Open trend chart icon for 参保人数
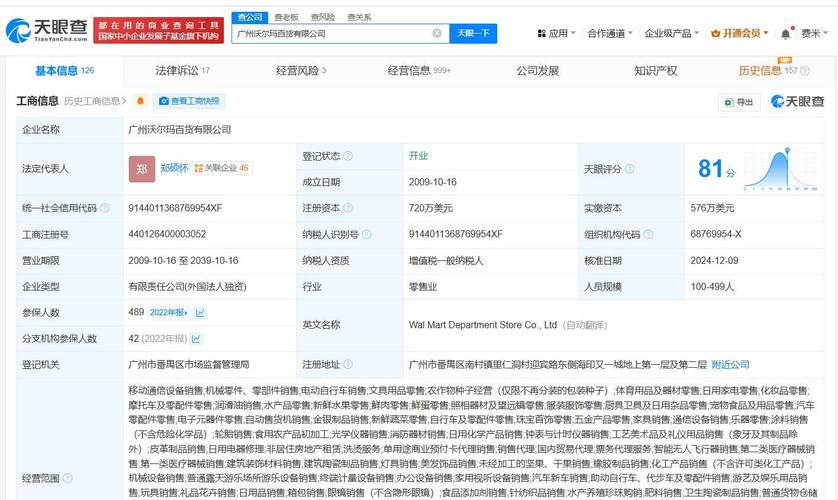This screenshot has height=500, width=838. (x=200, y=312)
